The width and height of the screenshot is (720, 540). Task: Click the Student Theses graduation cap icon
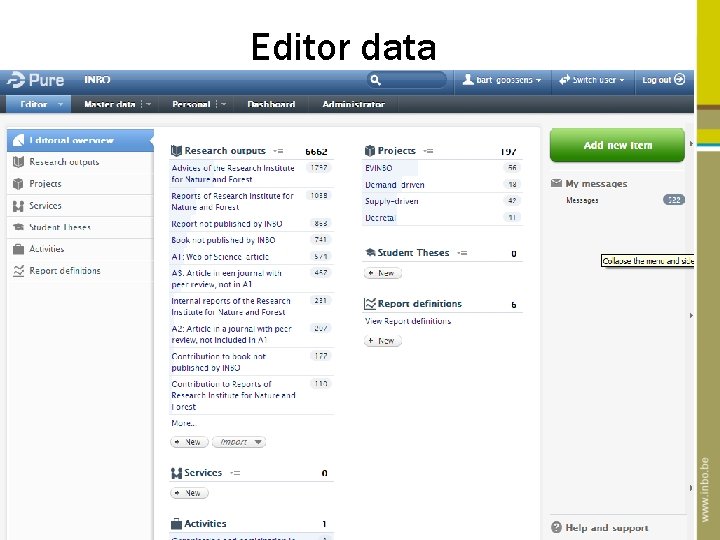click(370, 253)
